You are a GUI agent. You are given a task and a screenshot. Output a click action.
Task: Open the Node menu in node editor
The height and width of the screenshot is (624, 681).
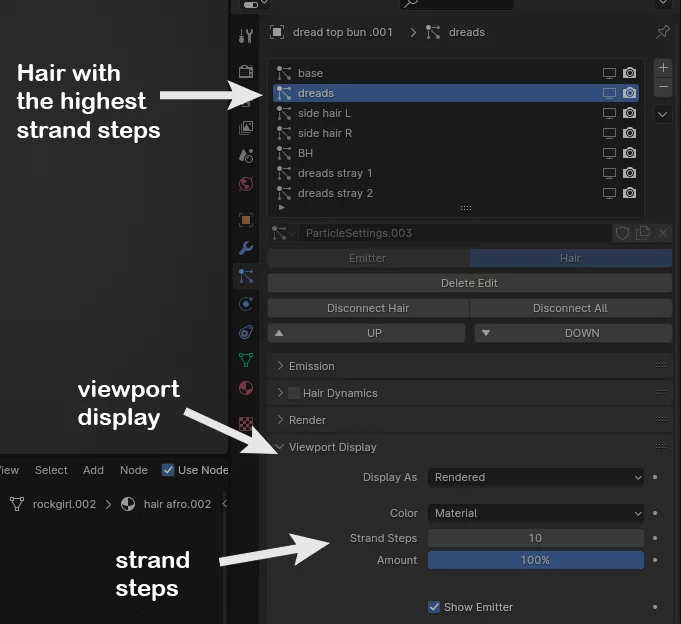pos(134,470)
